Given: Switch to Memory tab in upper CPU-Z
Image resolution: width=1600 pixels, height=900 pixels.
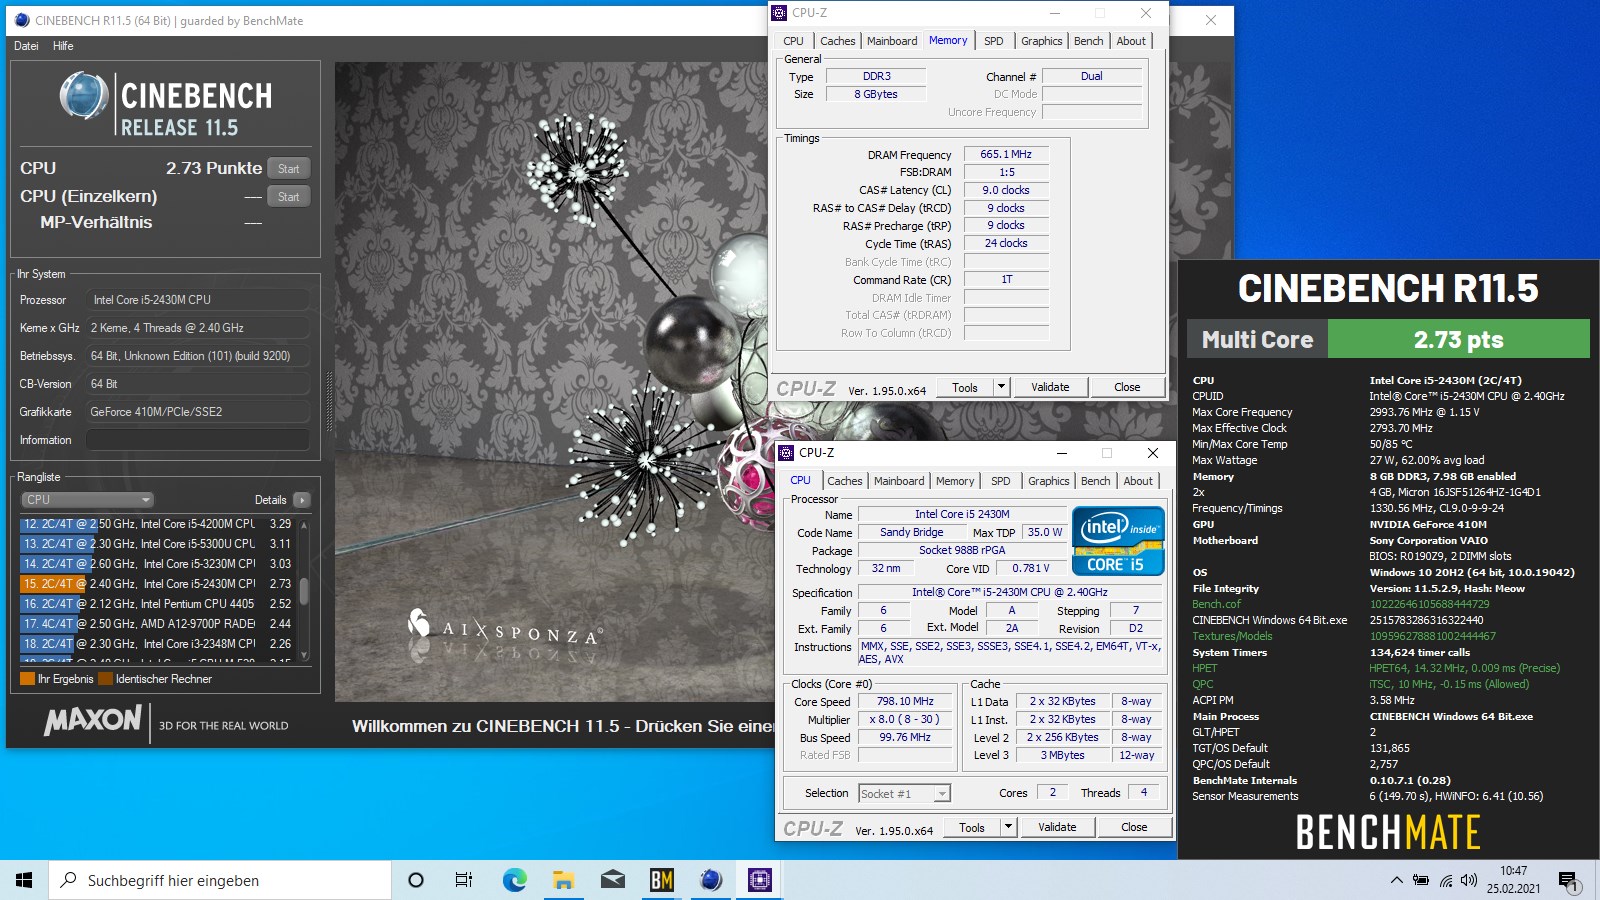Looking at the screenshot, I should pyautogui.click(x=948, y=41).
